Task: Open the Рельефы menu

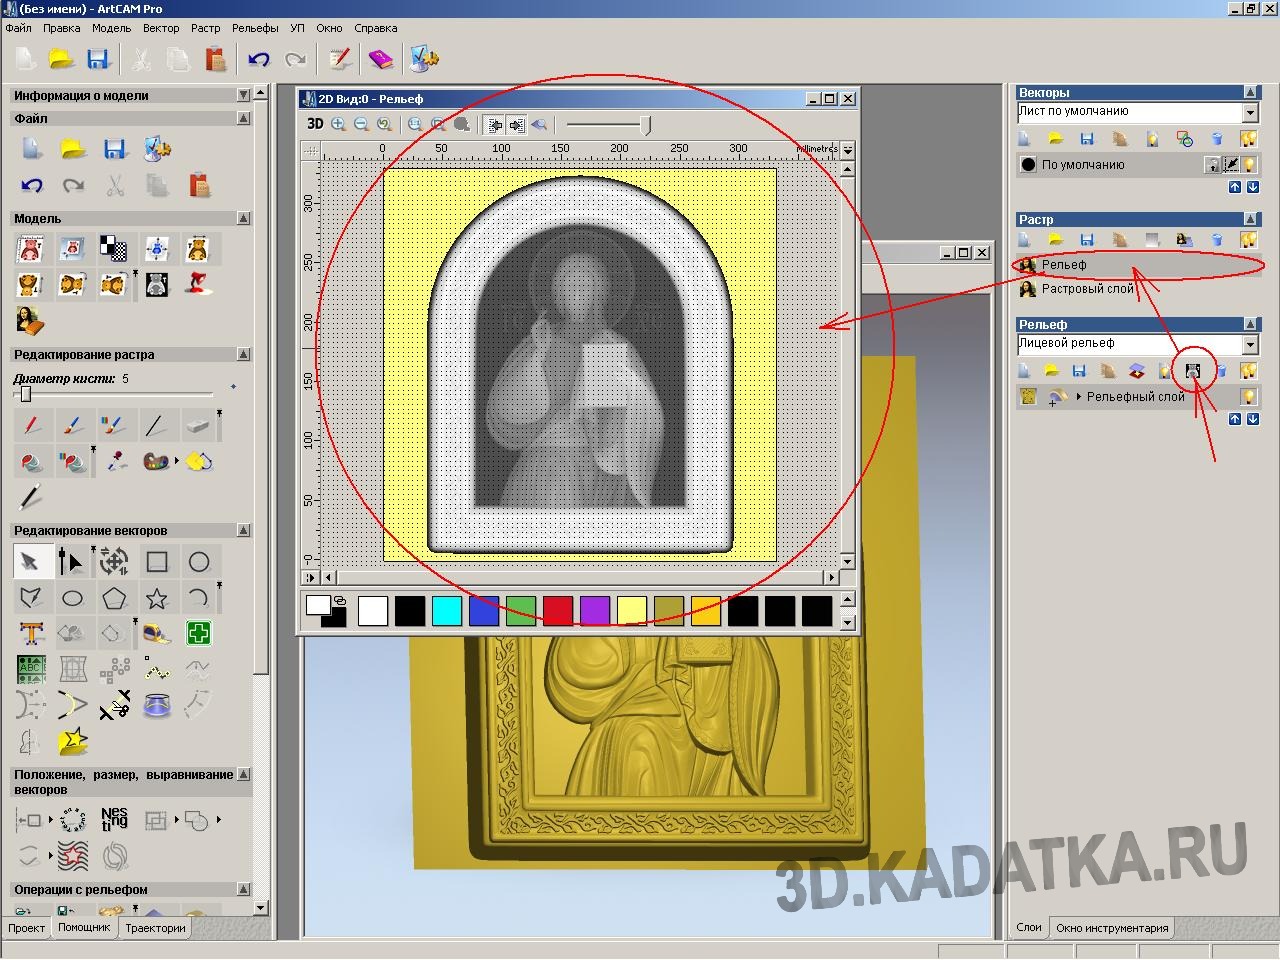Action: pos(255,28)
